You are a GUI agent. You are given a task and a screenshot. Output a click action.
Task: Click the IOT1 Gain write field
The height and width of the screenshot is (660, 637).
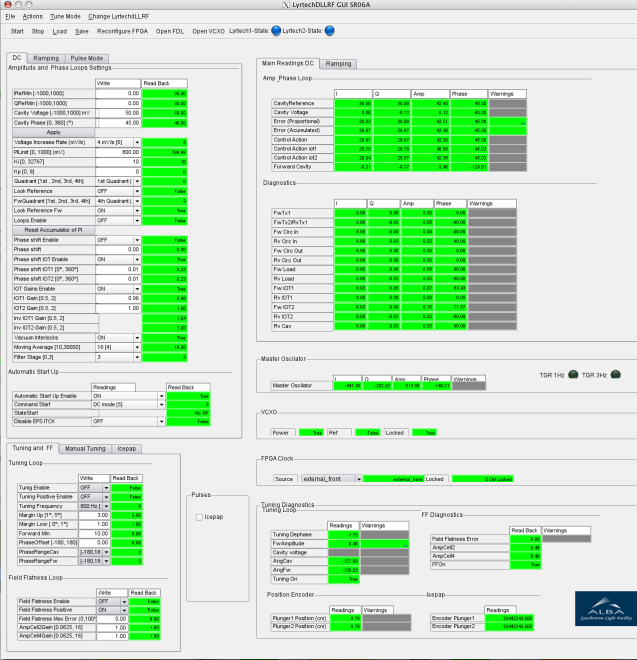(118, 298)
